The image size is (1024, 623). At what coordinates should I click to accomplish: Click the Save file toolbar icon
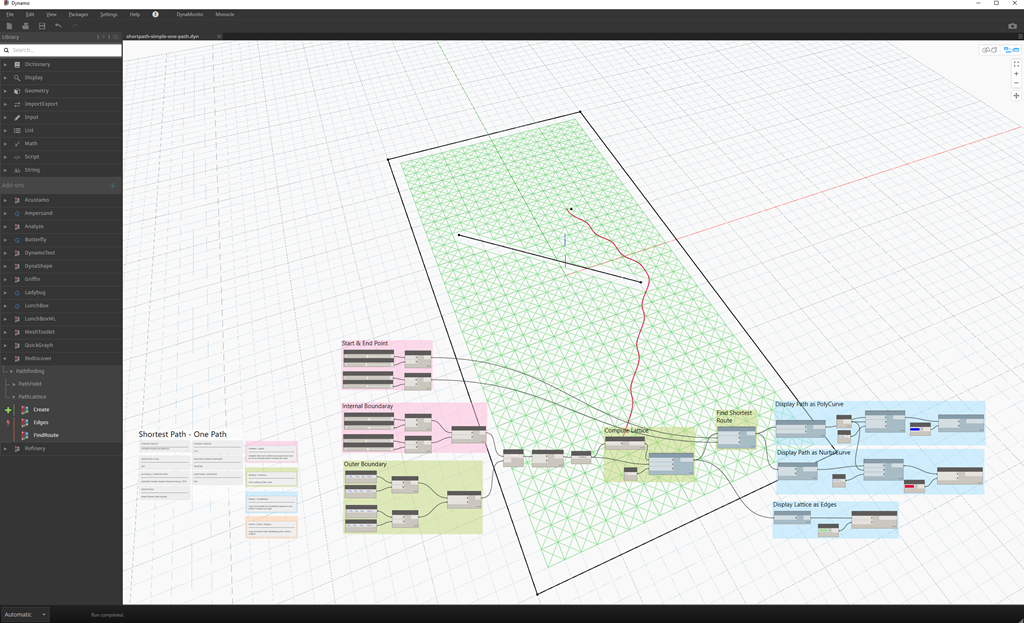(x=41, y=26)
